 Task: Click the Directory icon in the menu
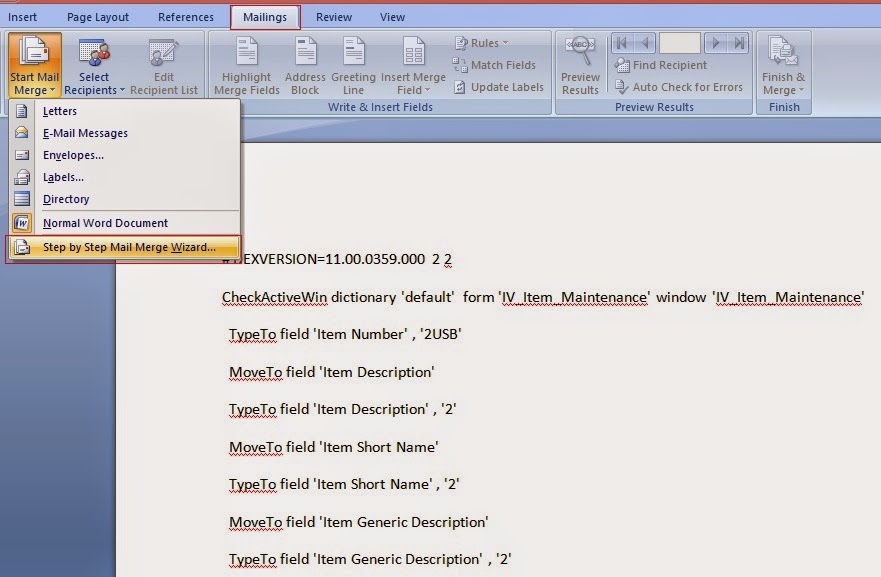pyautogui.click(x=22, y=199)
